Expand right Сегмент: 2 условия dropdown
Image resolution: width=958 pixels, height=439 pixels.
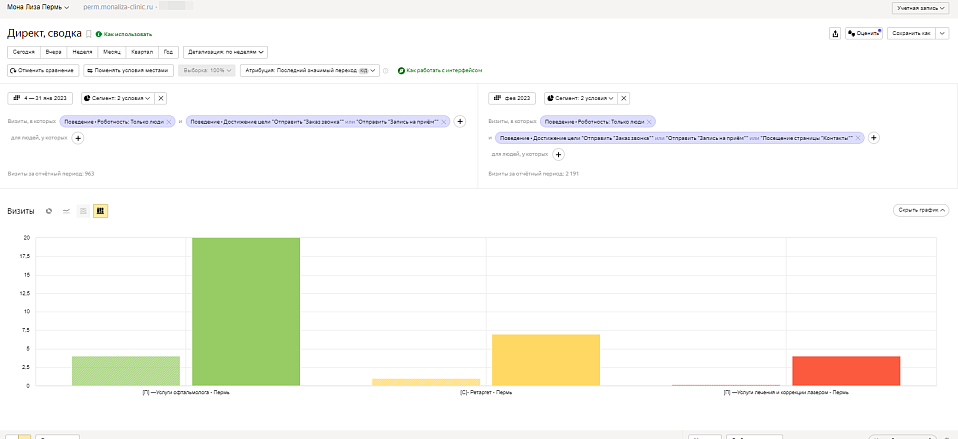tap(580, 98)
